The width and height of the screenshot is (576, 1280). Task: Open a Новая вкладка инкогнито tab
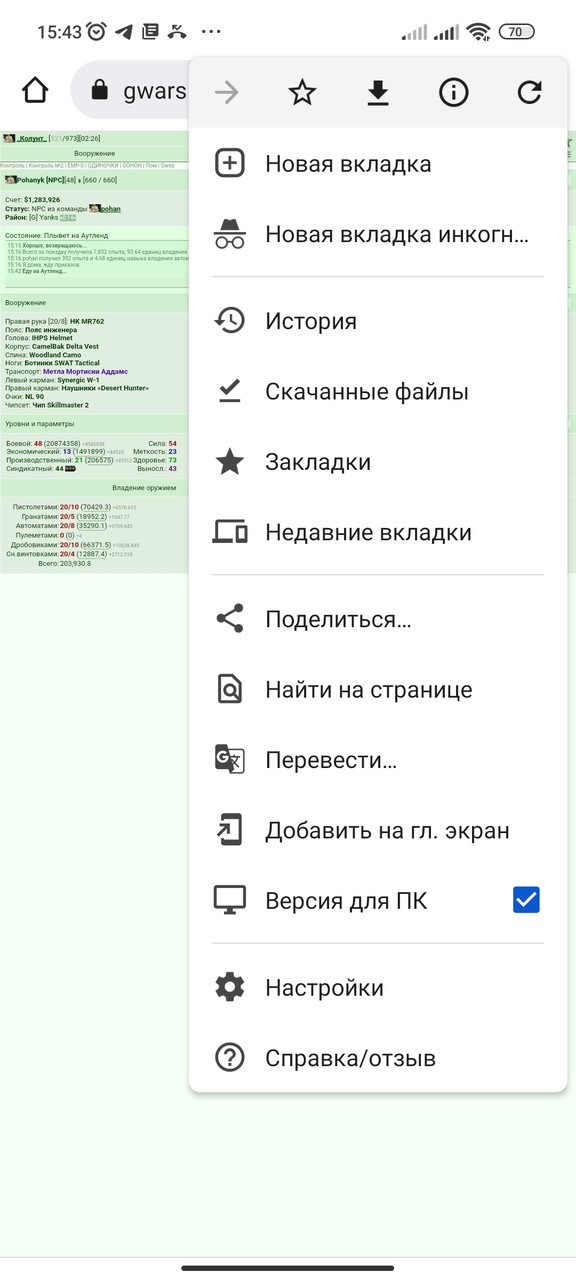point(378,235)
